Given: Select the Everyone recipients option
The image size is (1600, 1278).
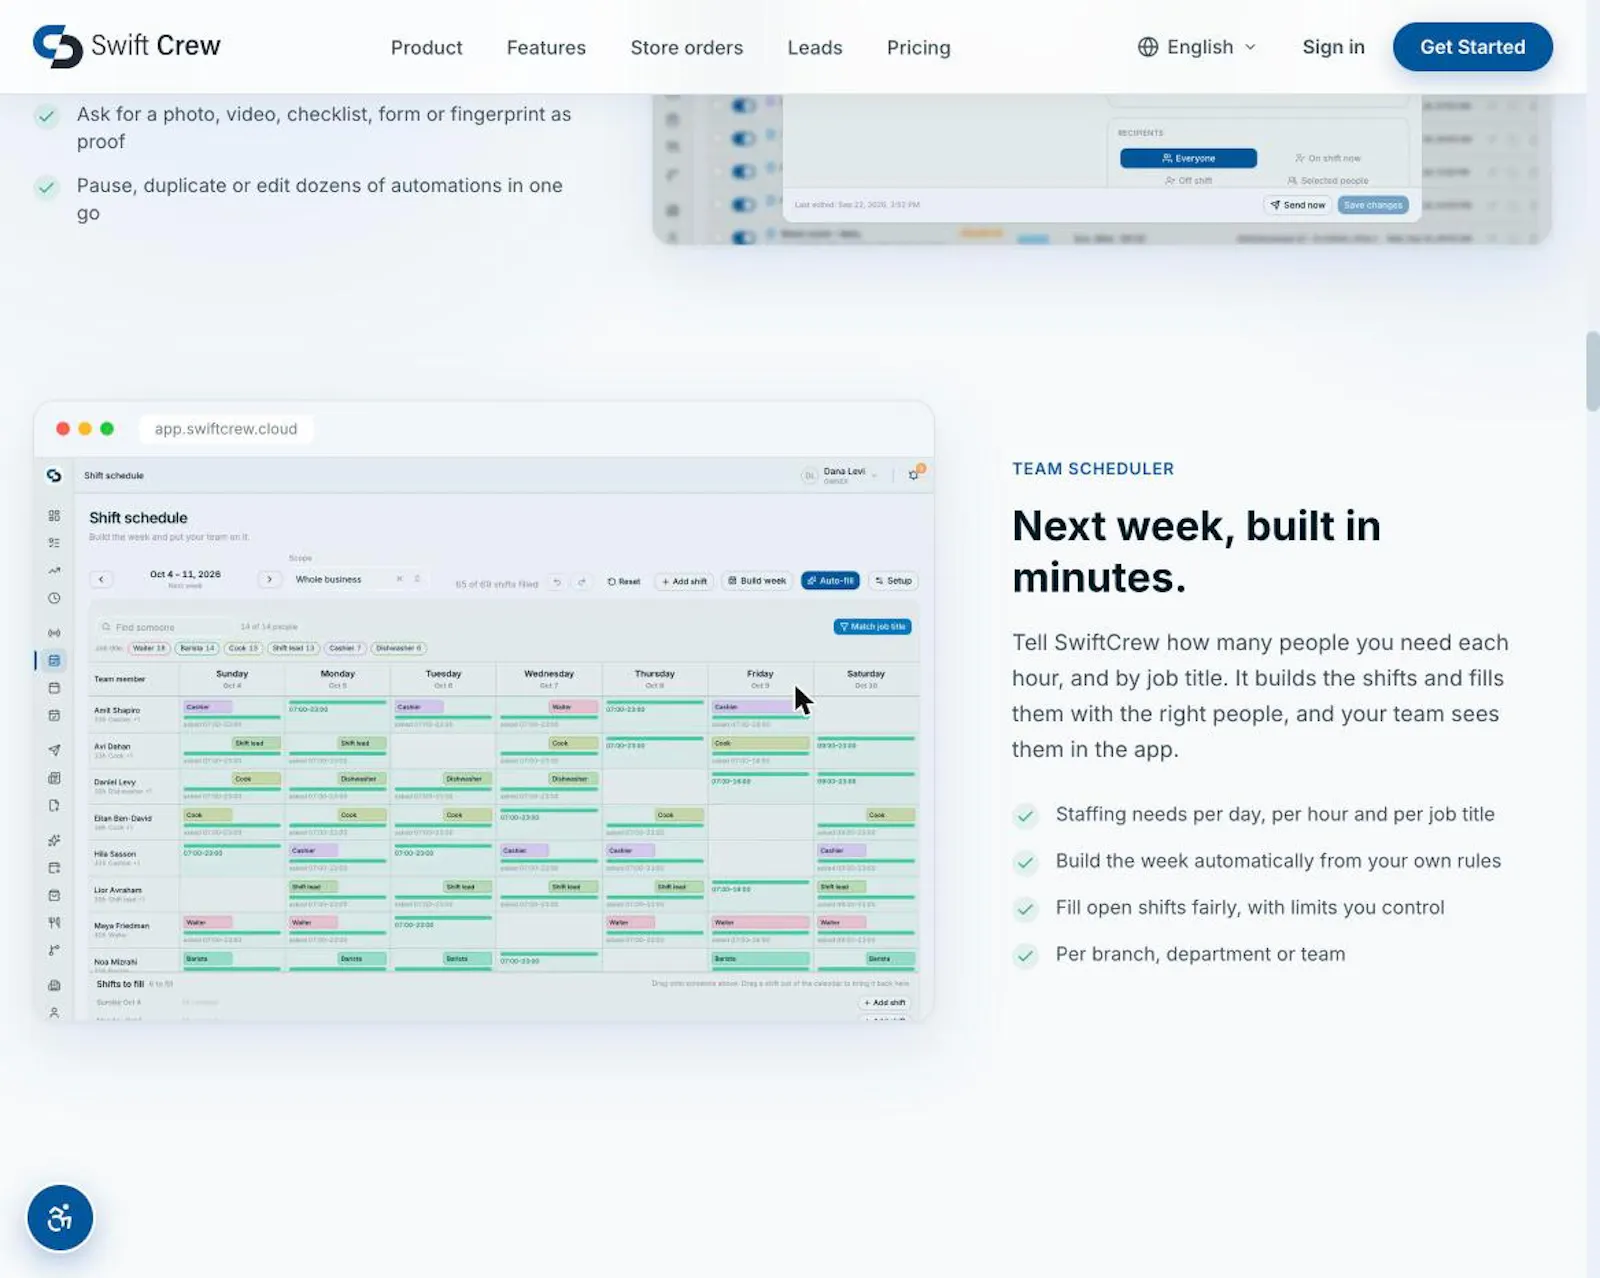Looking at the screenshot, I should click(x=1188, y=158).
